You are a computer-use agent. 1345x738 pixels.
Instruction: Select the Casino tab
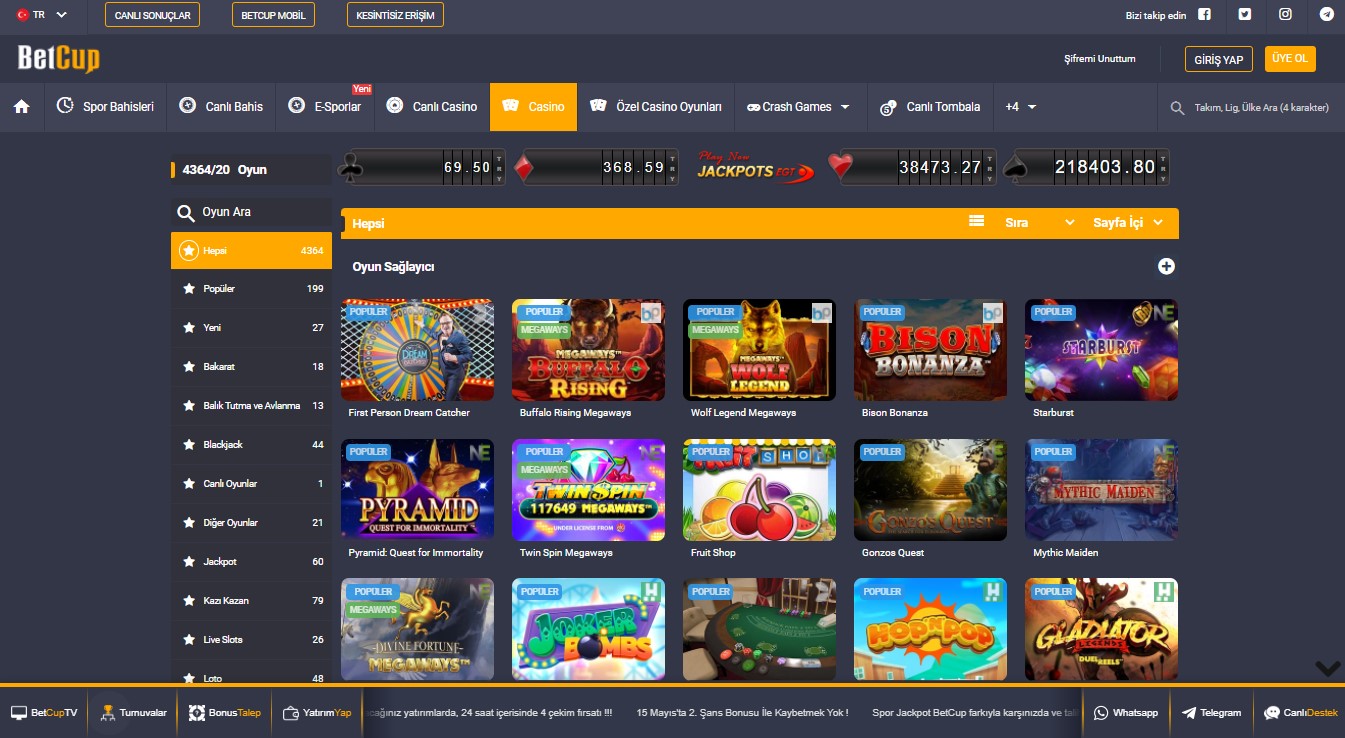click(533, 107)
